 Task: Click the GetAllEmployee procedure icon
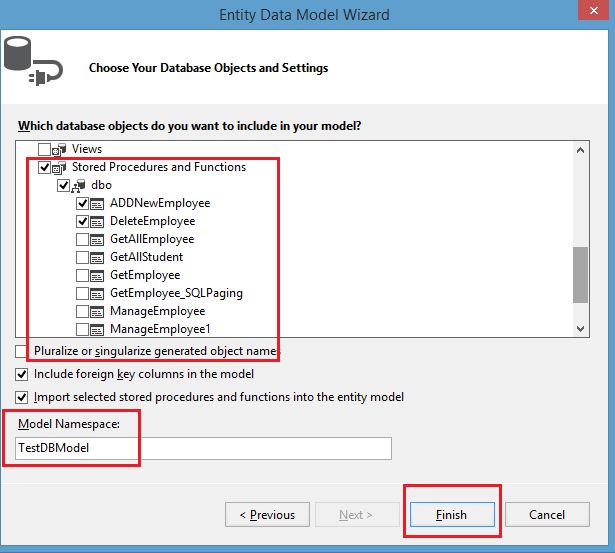97,240
